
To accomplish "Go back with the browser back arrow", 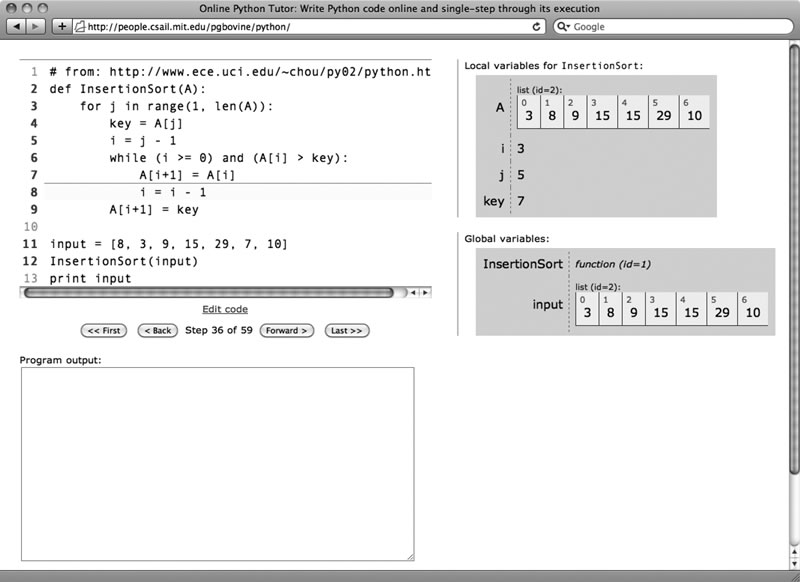I will coord(16,26).
